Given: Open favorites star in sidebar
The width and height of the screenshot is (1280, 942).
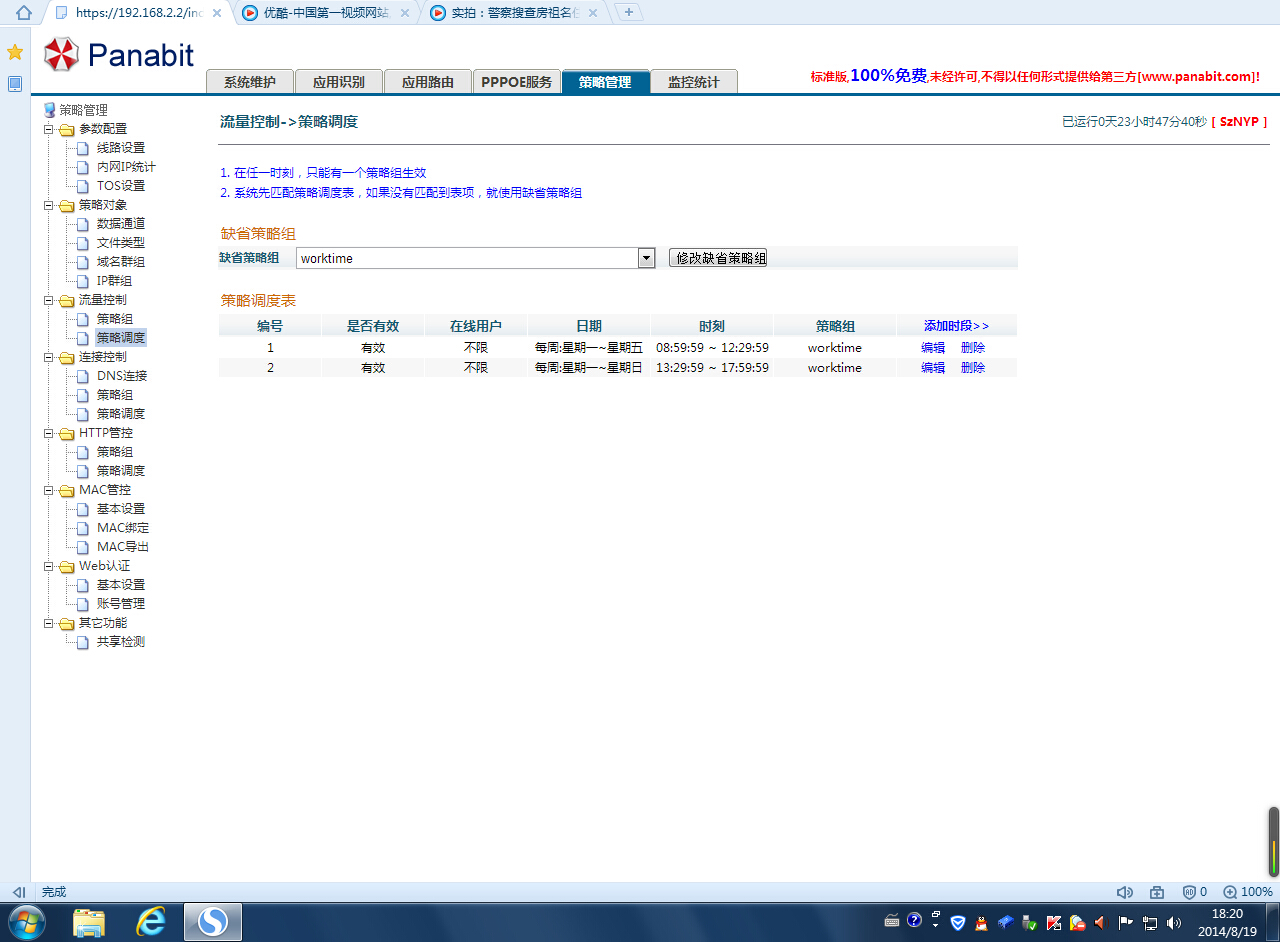Looking at the screenshot, I should coord(15,52).
